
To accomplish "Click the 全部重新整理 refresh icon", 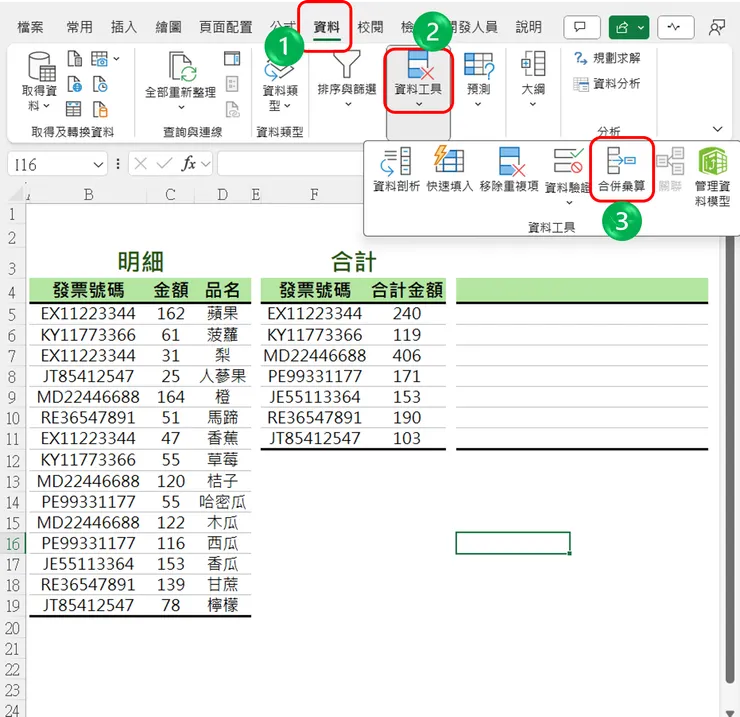I will coord(183,67).
